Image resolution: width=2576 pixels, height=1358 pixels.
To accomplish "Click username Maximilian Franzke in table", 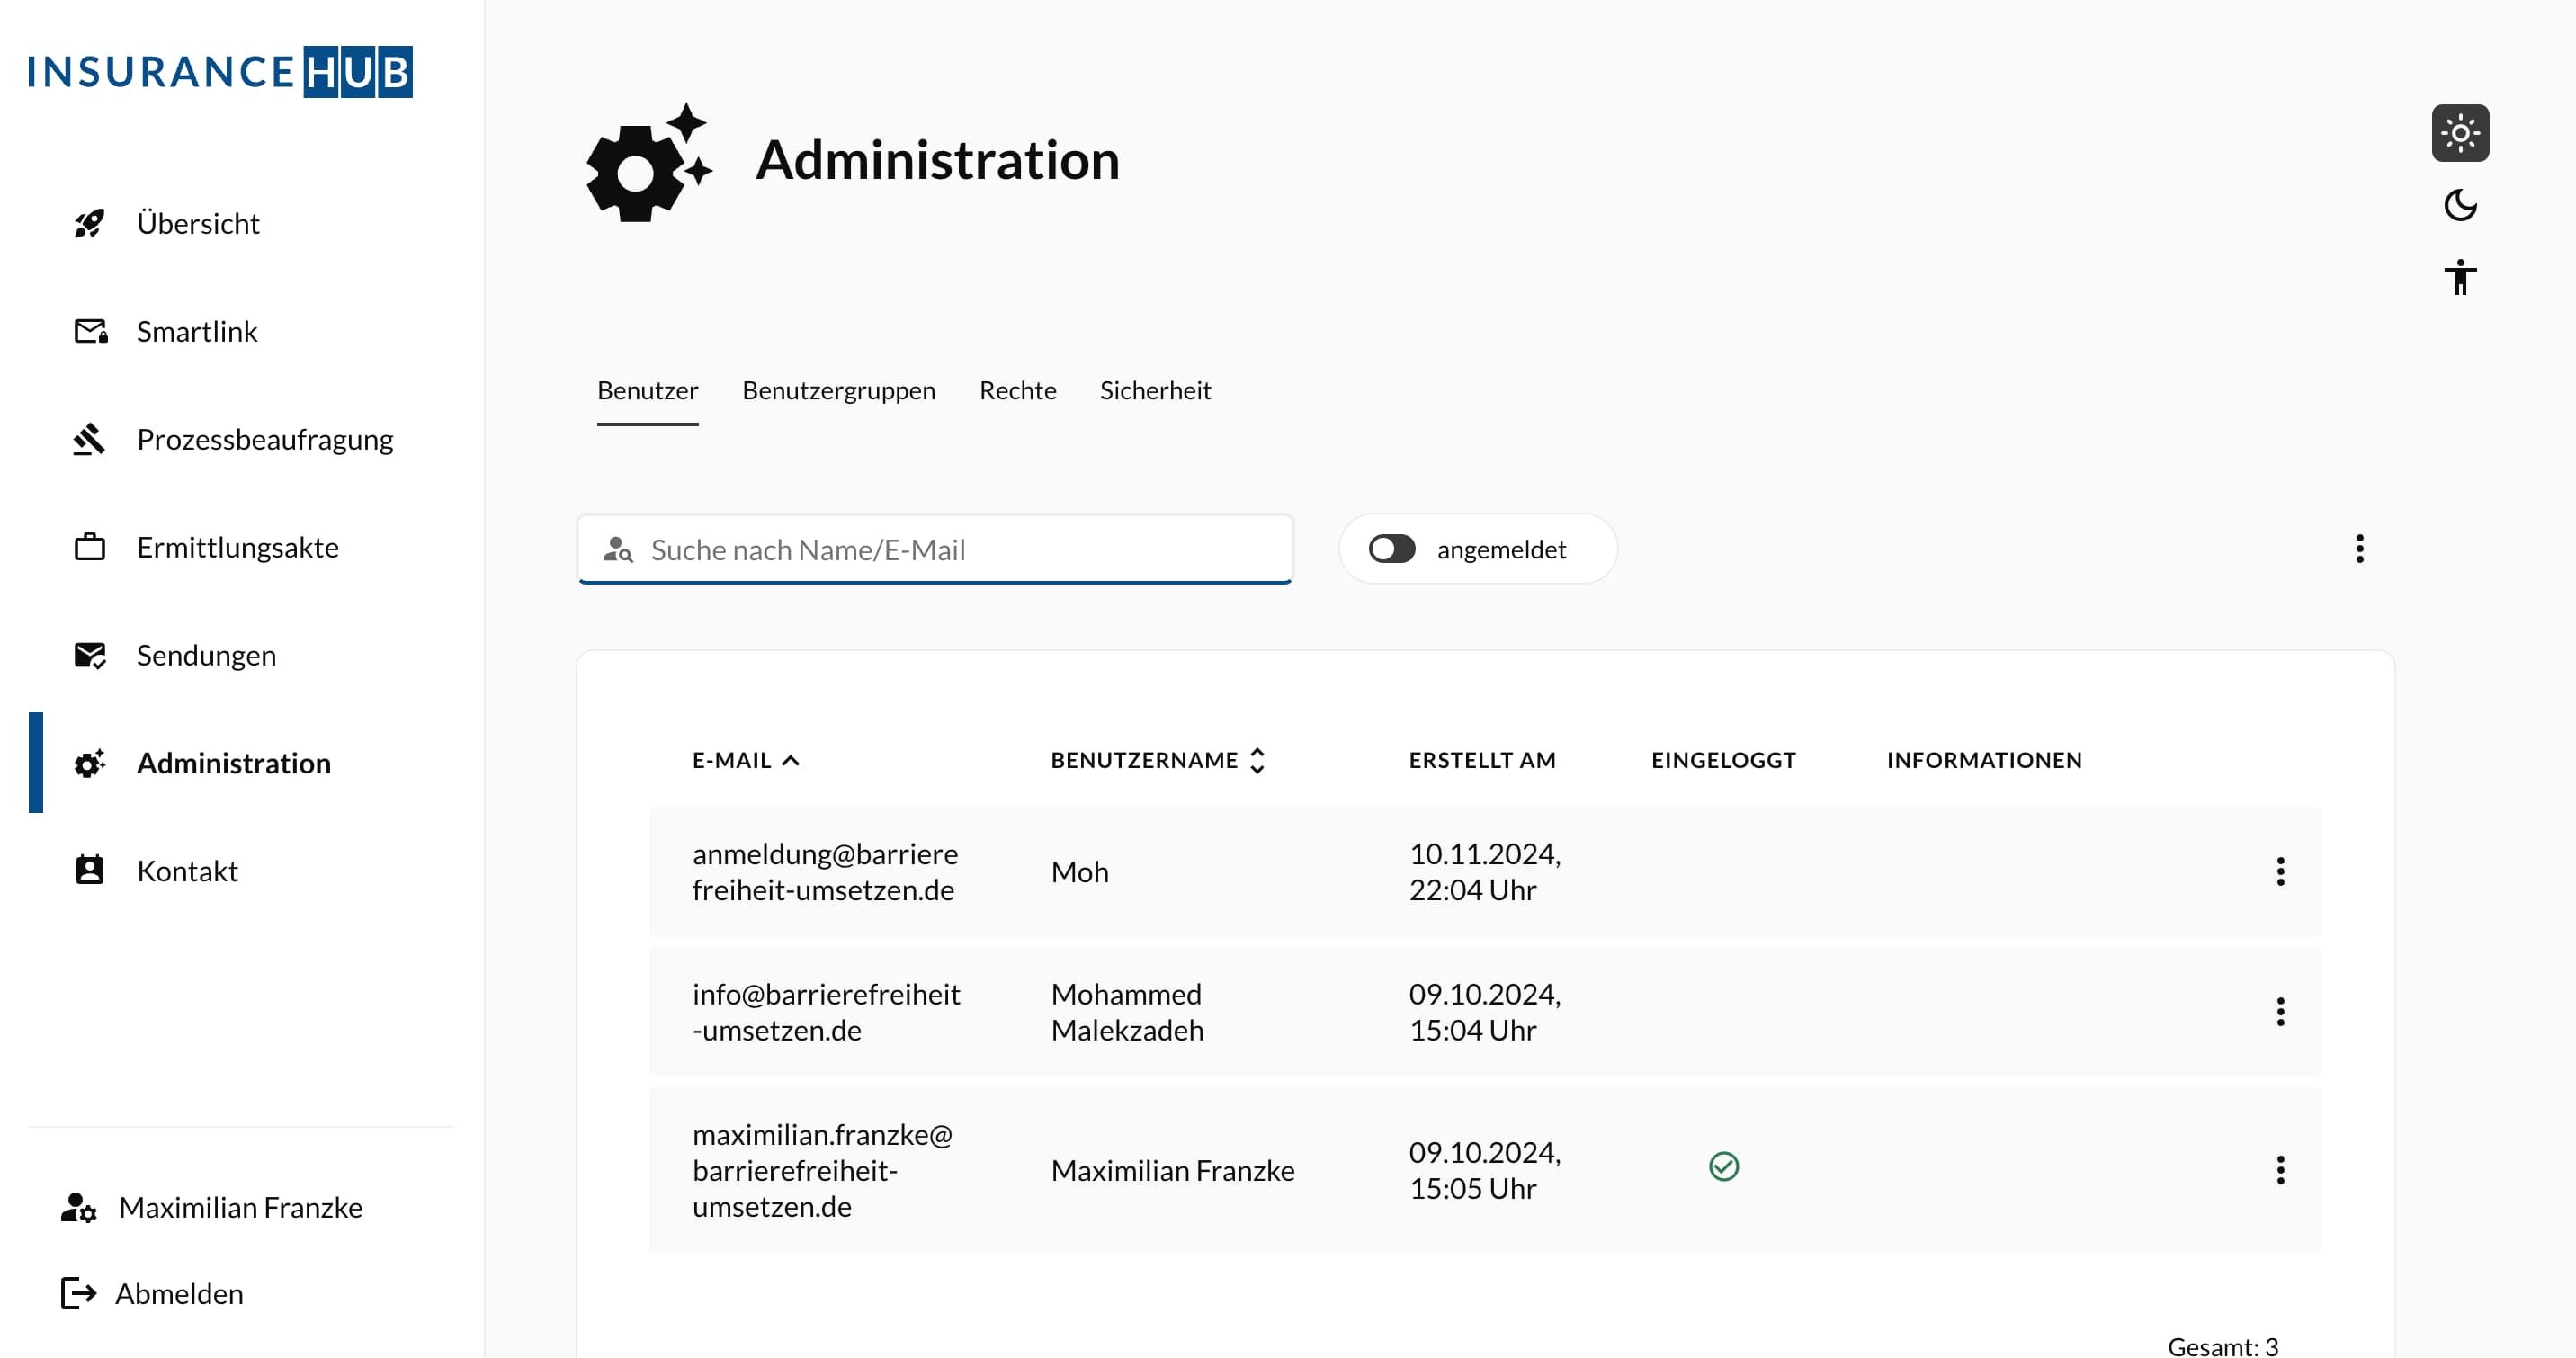I will [x=1172, y=1169].
